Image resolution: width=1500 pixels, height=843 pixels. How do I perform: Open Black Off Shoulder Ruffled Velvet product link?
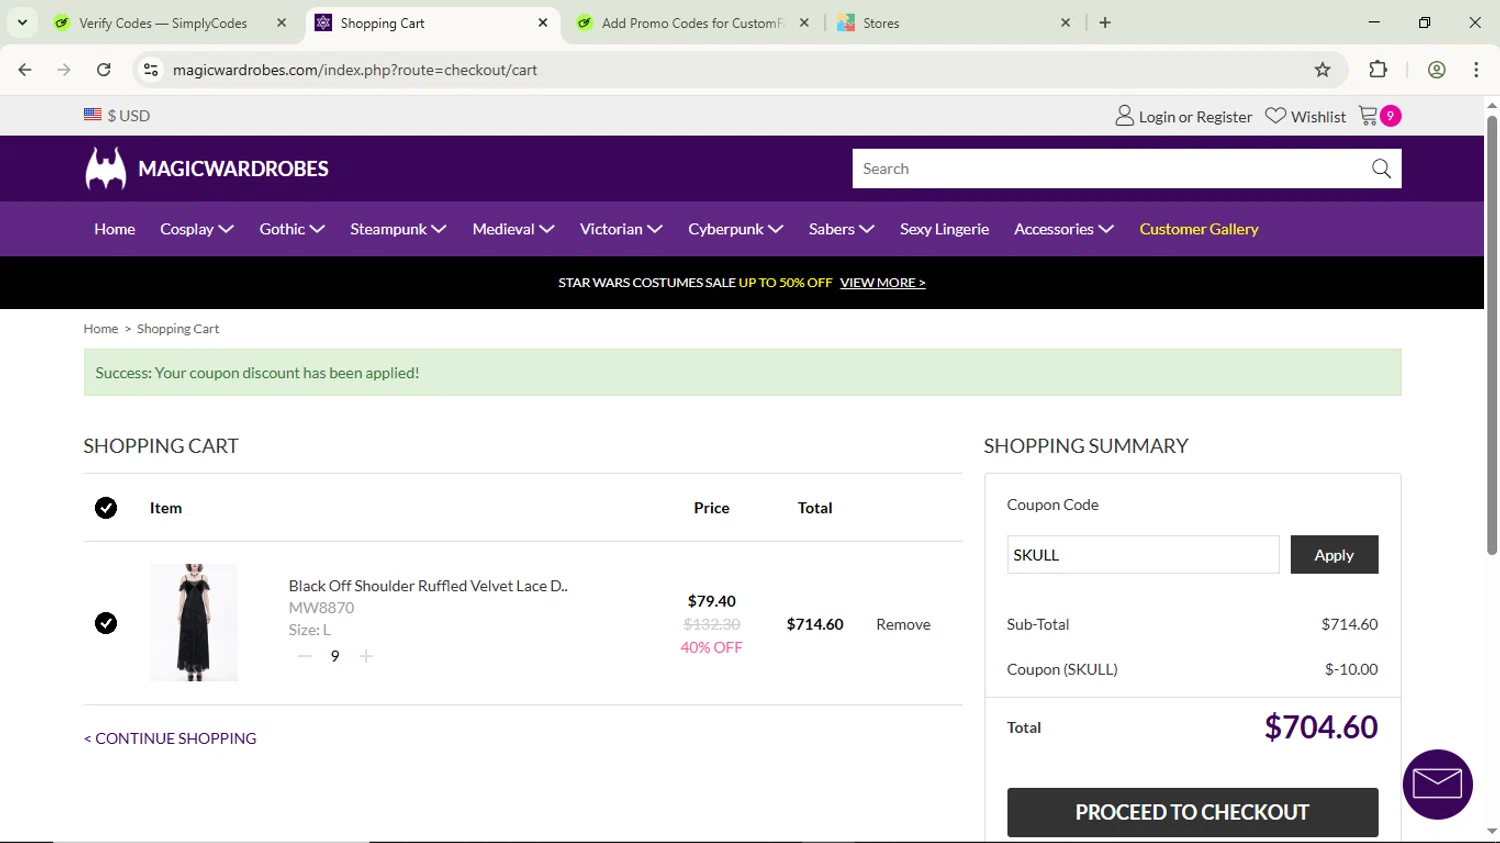[x=428, y=586]
